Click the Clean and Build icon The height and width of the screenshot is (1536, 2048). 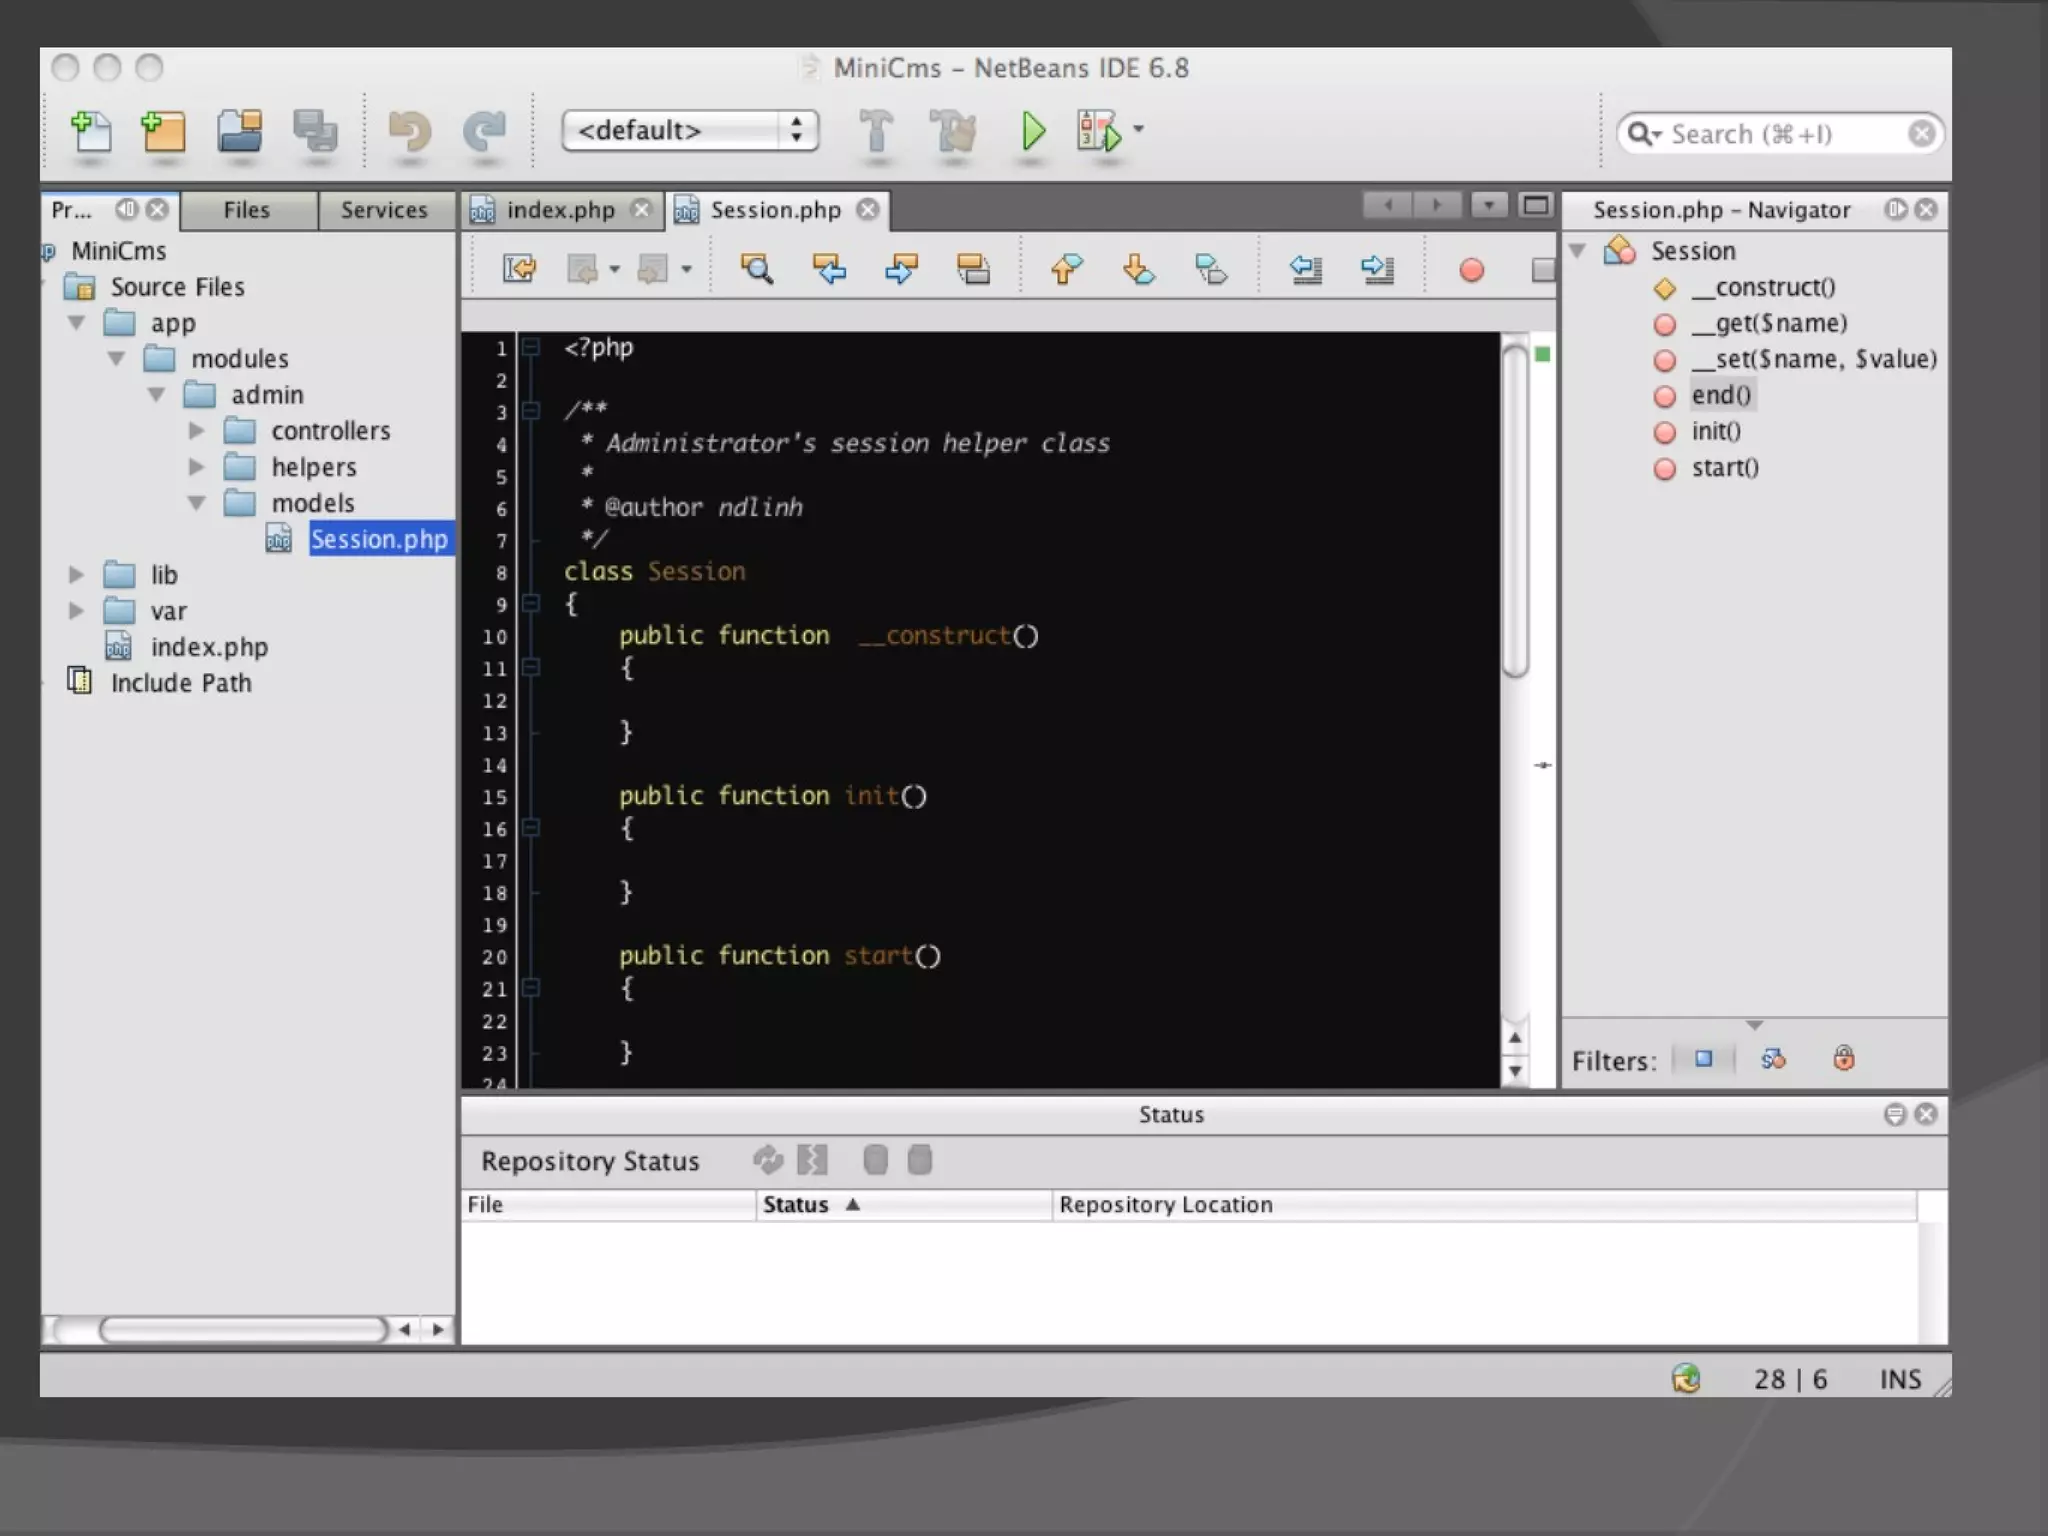953,132
